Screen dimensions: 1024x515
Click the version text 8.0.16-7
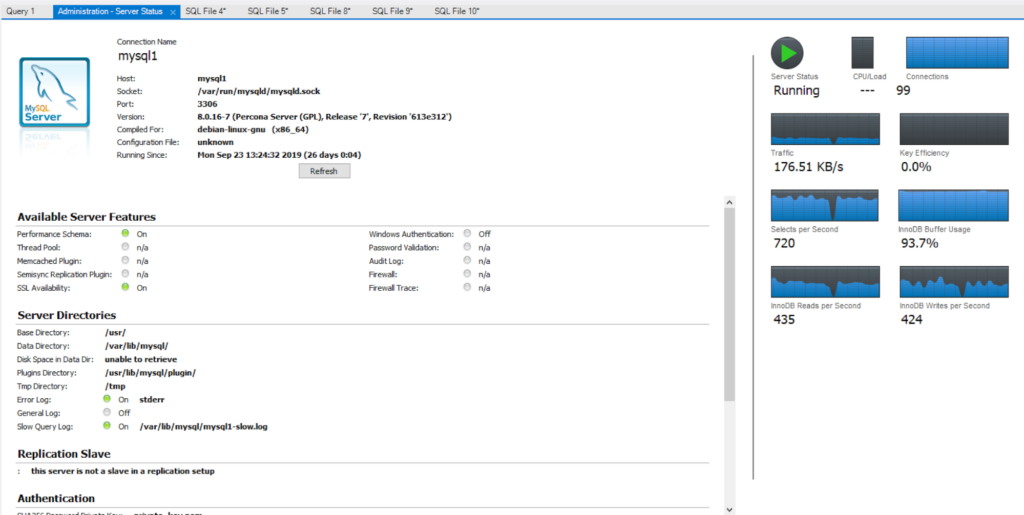[x=325, y=117]
